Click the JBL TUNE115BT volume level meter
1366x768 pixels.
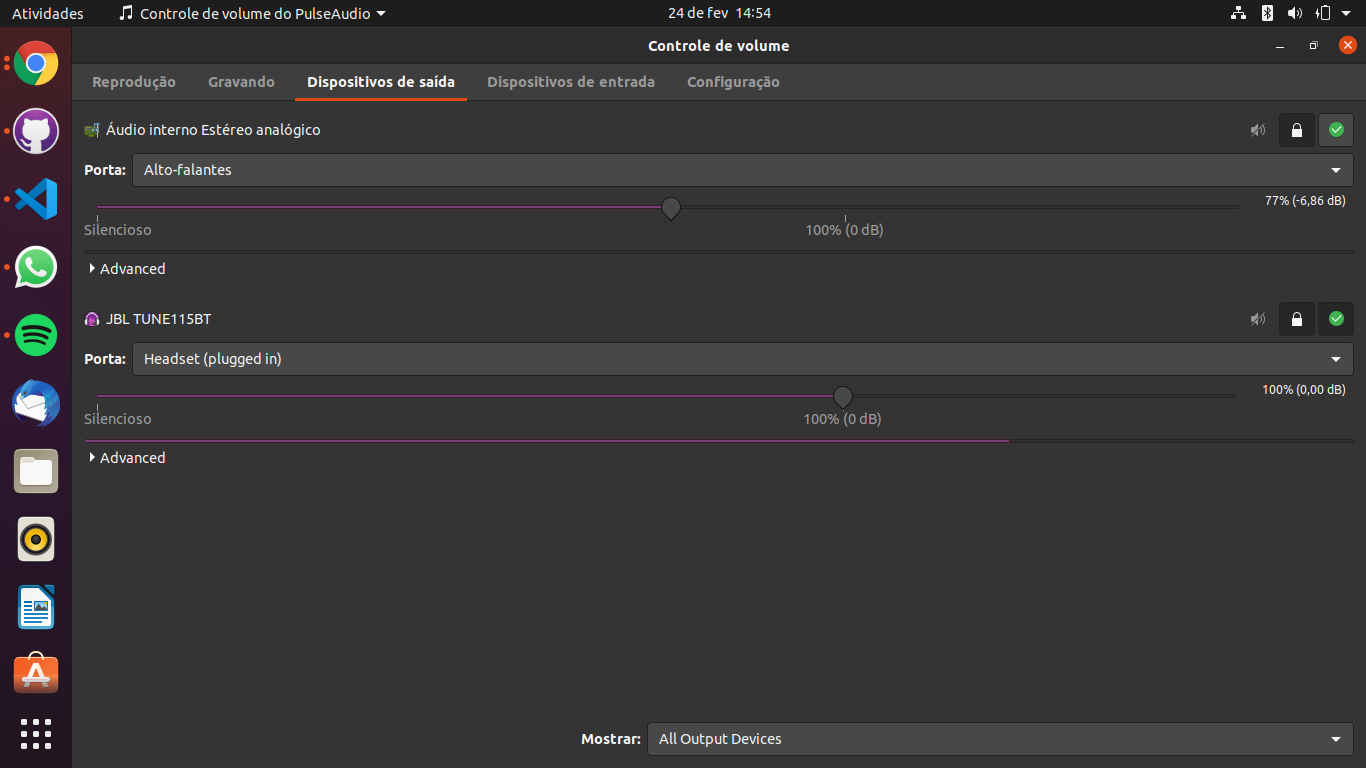(719, 440)
